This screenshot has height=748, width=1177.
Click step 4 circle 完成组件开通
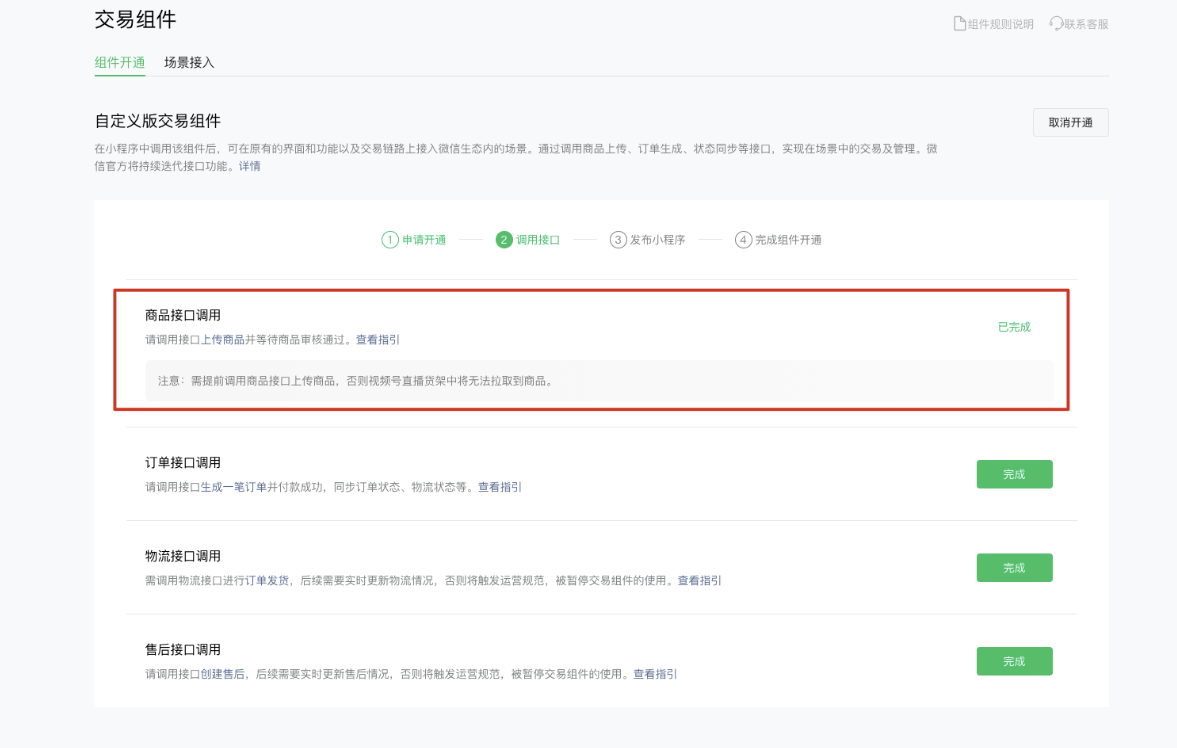(x=743, y=240)
